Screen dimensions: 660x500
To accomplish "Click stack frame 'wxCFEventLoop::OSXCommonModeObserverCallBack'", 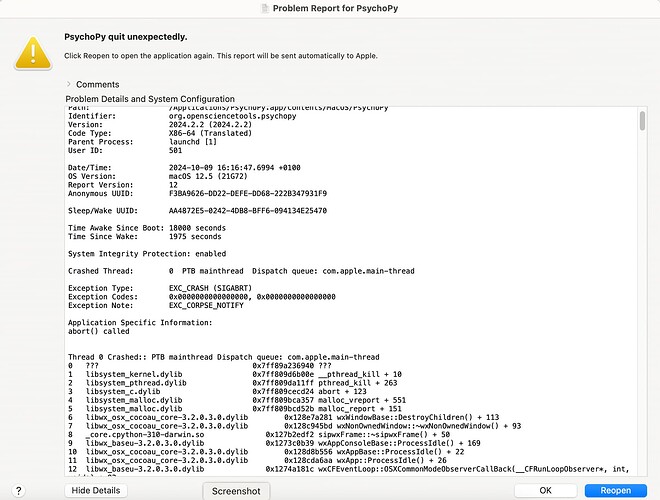I will click(349, 469).
